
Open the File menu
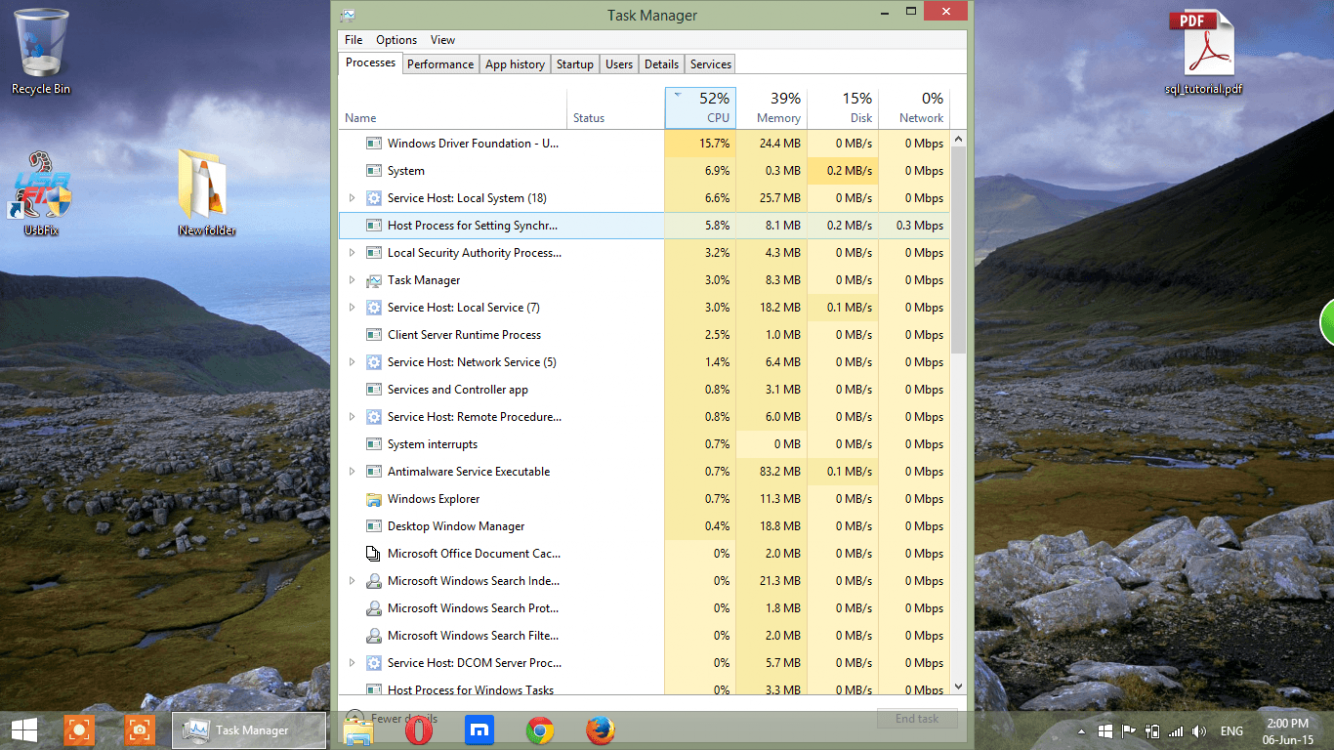(x=354, y=40)
